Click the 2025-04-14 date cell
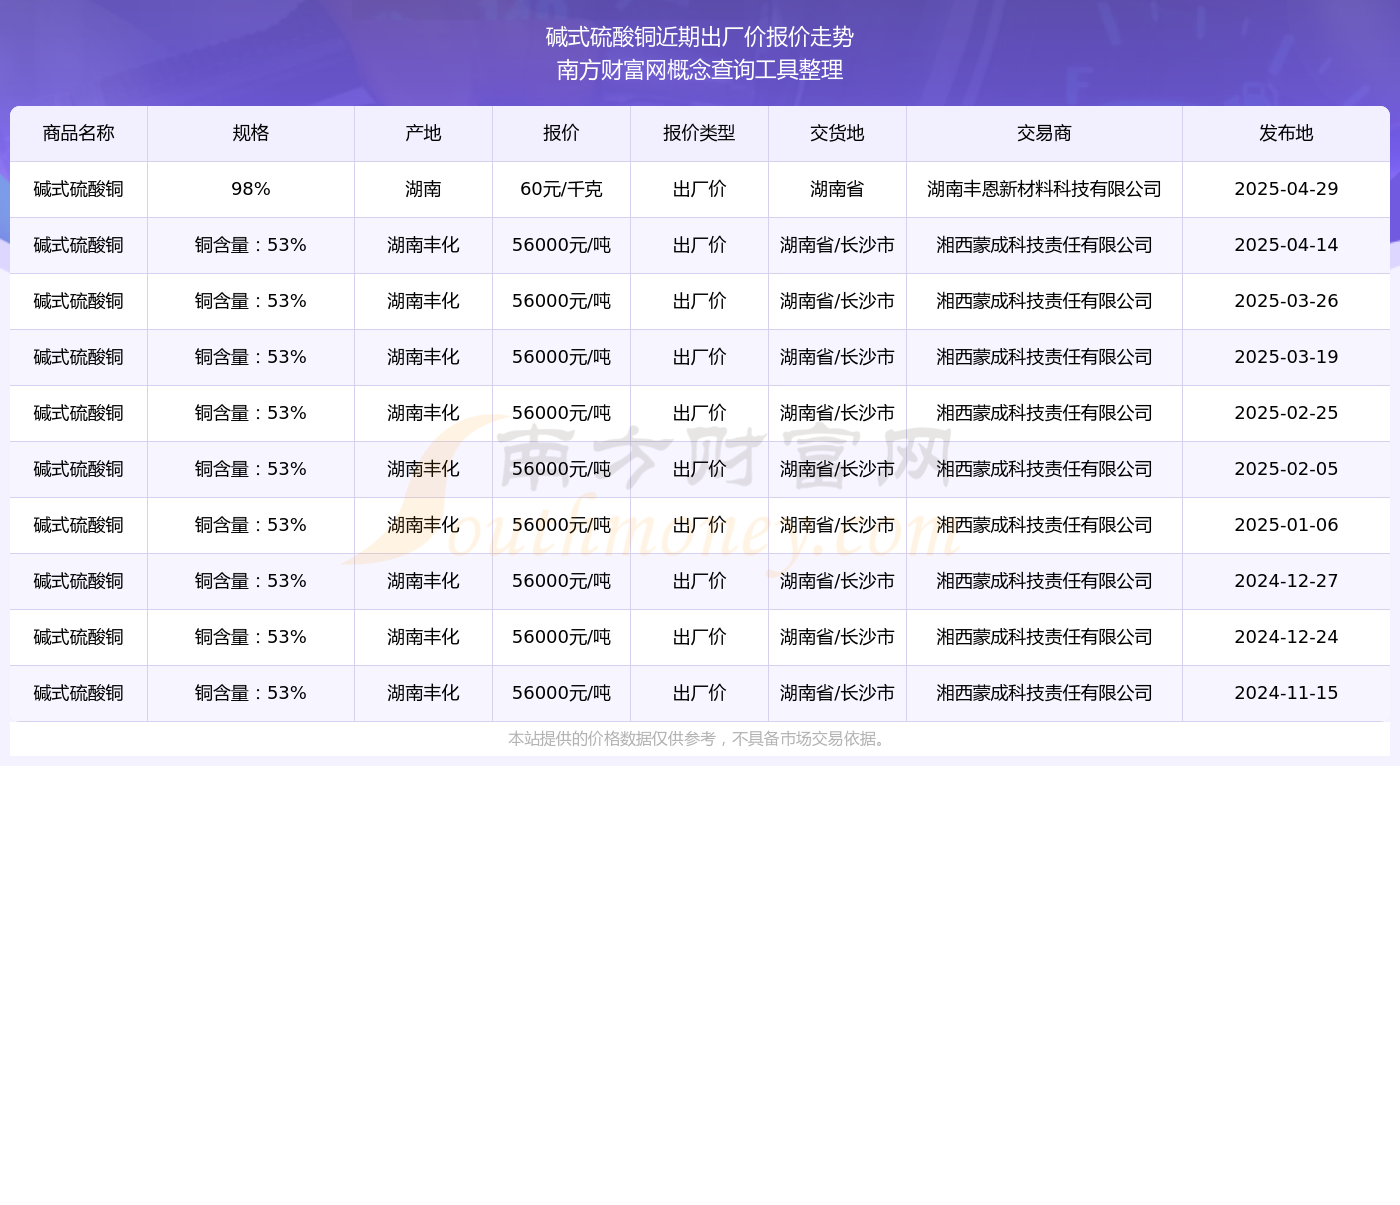 [x=1286, y=246]
